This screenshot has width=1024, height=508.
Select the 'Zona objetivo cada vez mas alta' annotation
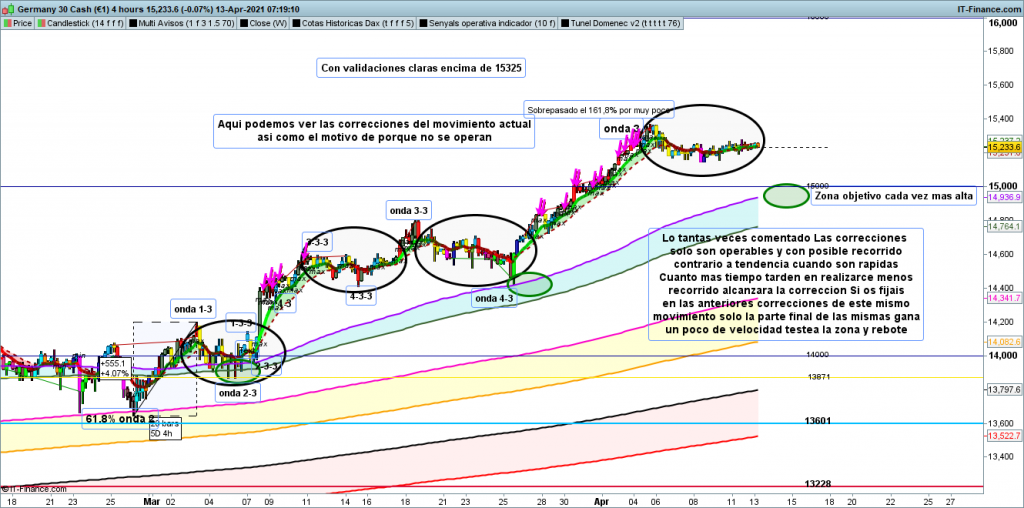pyautogui.click(x=893, y=196)
